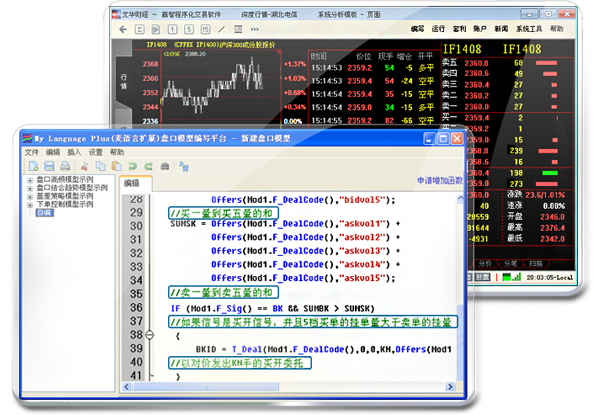Open the 帮助 menu in trading window
This screenshot has width=593, height=415.
tap(557, 29)
